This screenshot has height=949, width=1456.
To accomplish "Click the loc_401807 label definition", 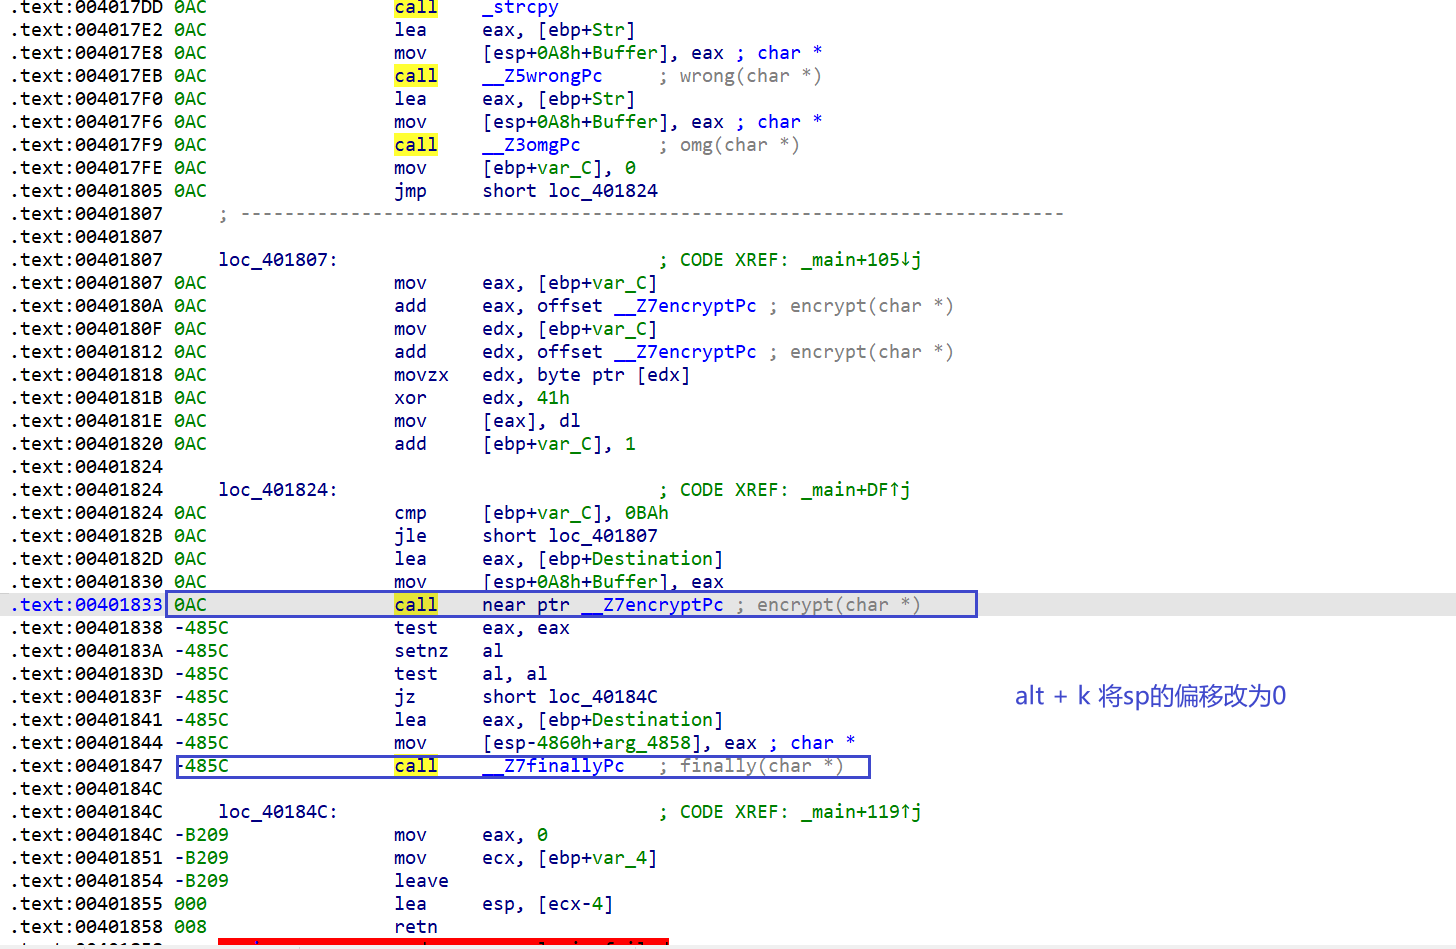I will (x=277, y=260).
